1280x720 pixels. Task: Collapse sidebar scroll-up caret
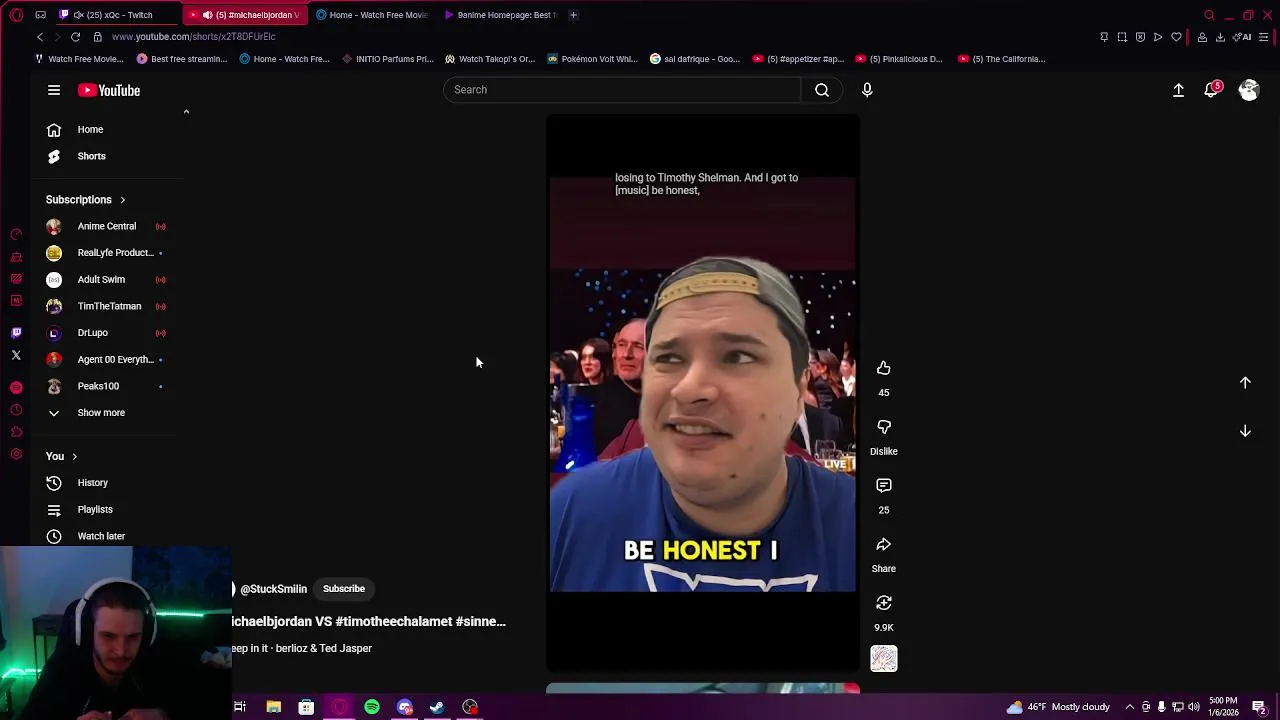tap(186, 112)
